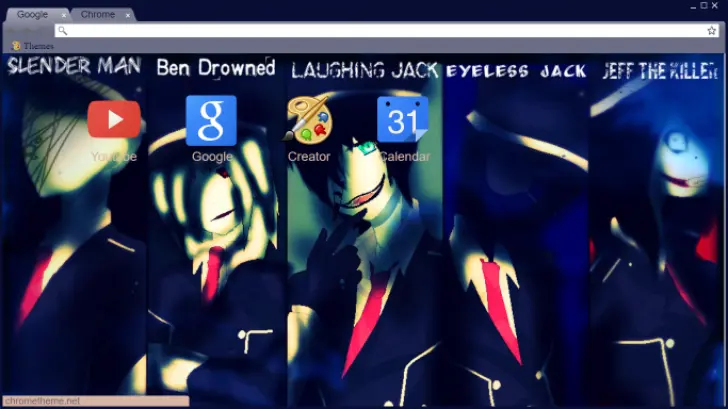The width and height of the screenshot is (728, 409).
Task: Close the Chrome tab
Action: 128,15
